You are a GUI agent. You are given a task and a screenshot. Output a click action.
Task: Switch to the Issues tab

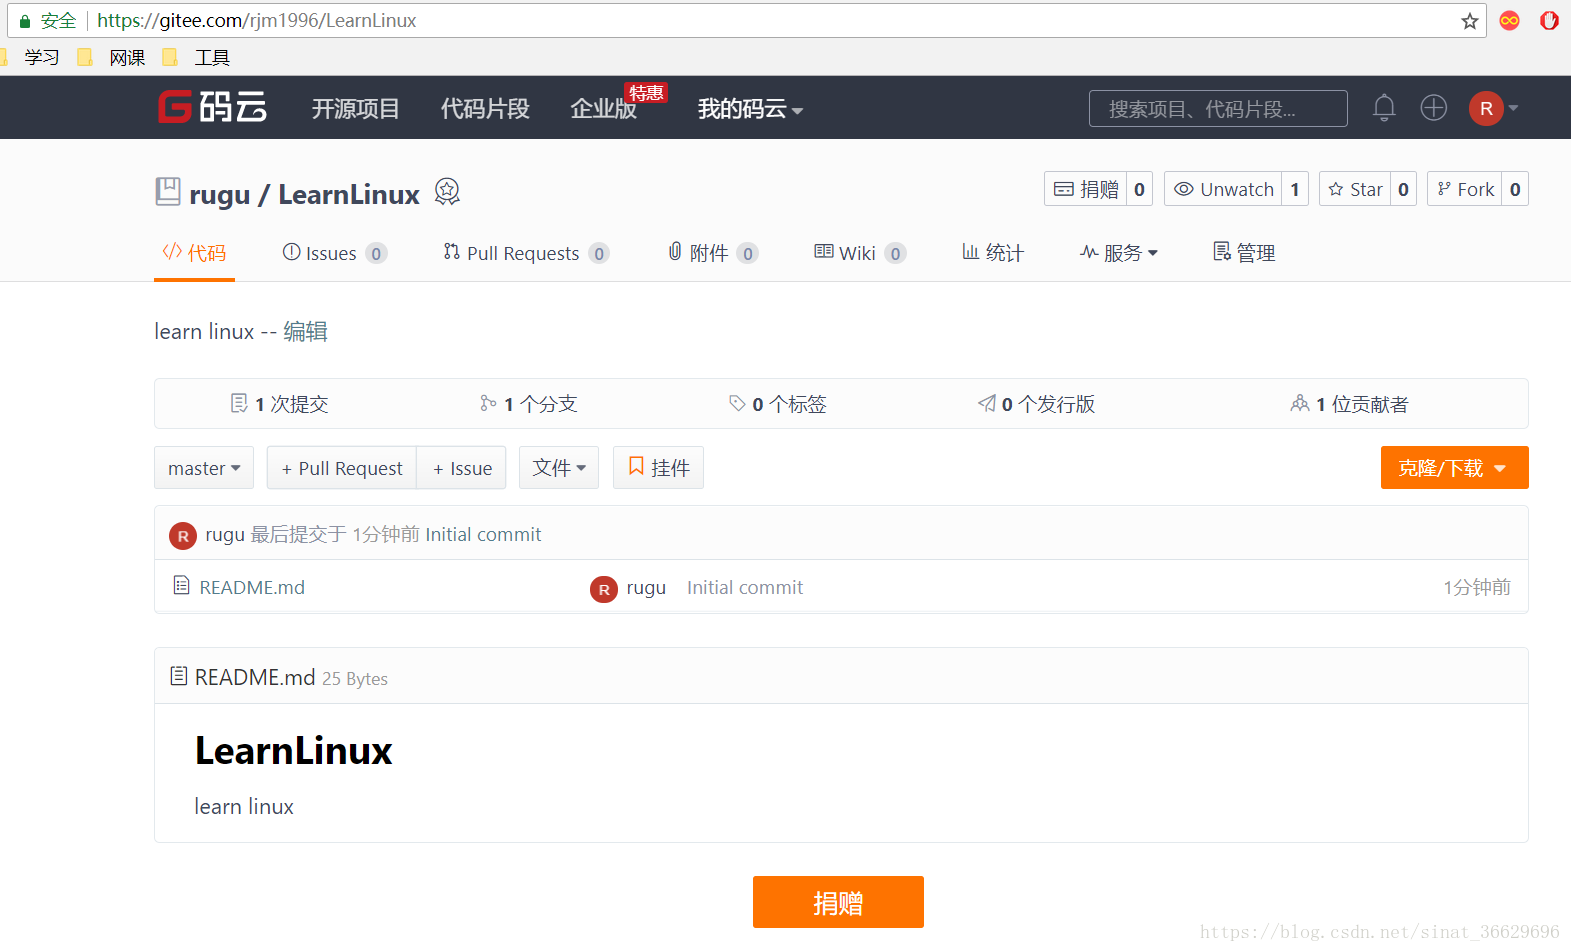(334, 253)
